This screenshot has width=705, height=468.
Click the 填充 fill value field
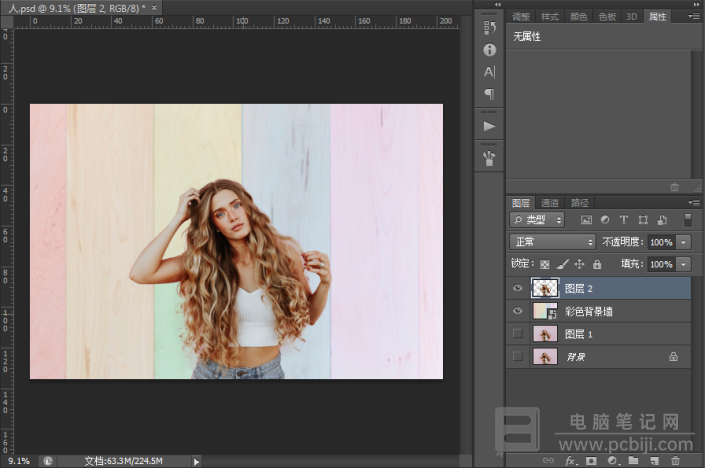pyautogui.click(x=661, y=264)
